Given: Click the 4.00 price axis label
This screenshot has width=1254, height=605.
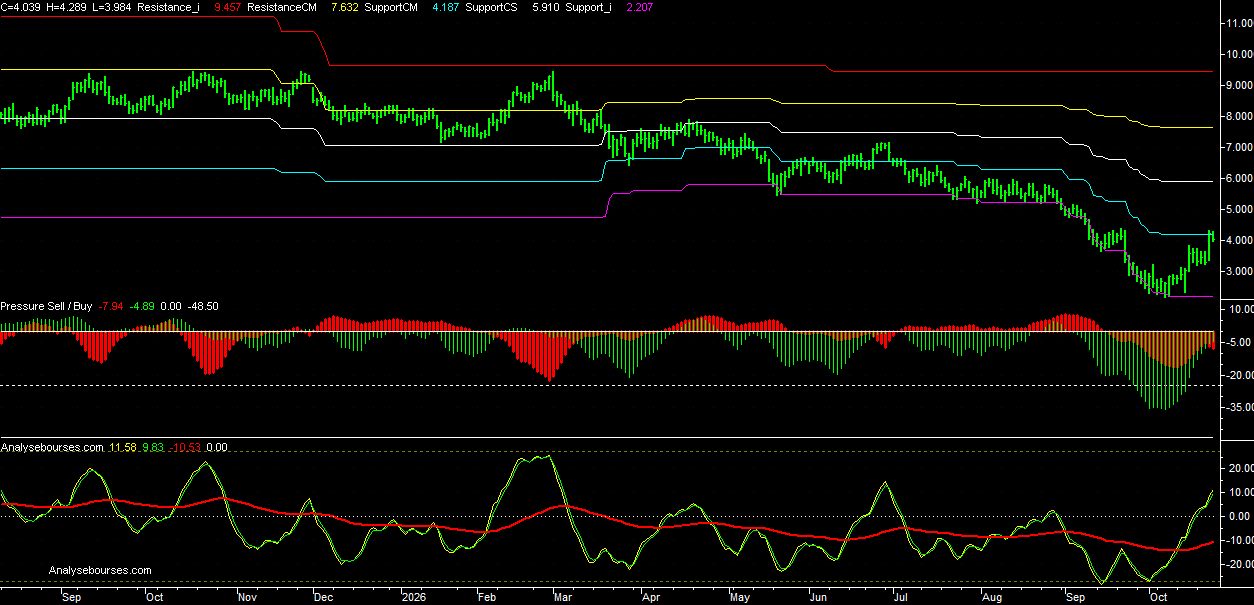Looking at the screenshot, I should (x=1239, y=240).
